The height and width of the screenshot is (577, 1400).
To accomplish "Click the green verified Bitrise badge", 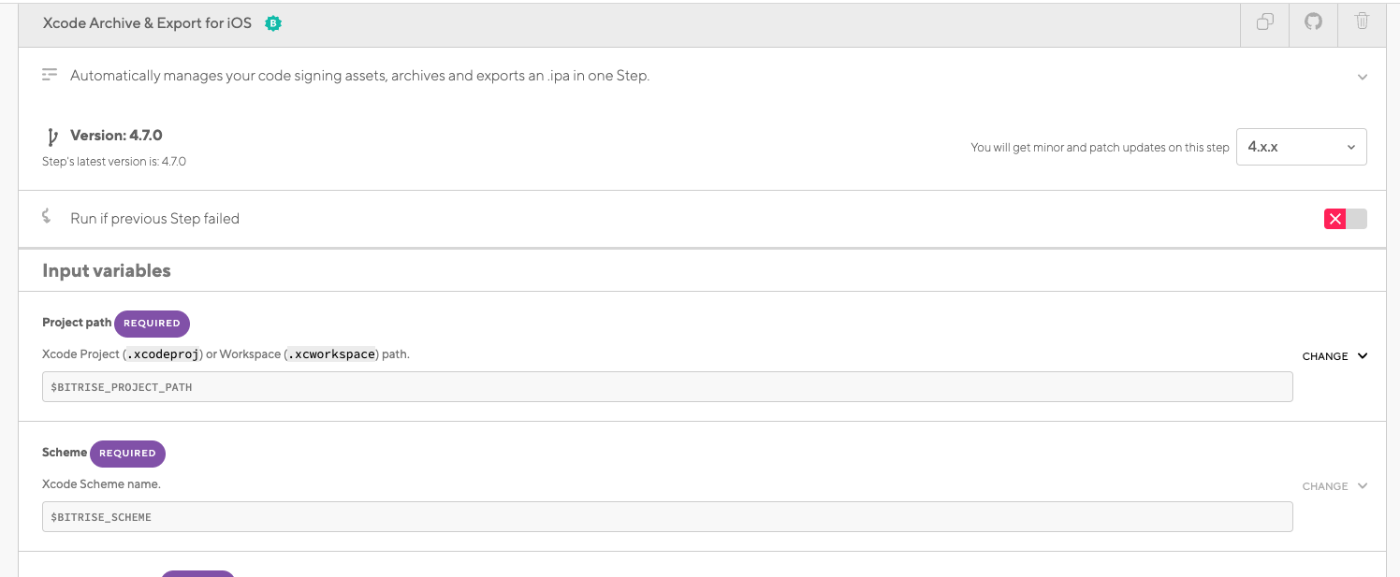I will point(273,24).
